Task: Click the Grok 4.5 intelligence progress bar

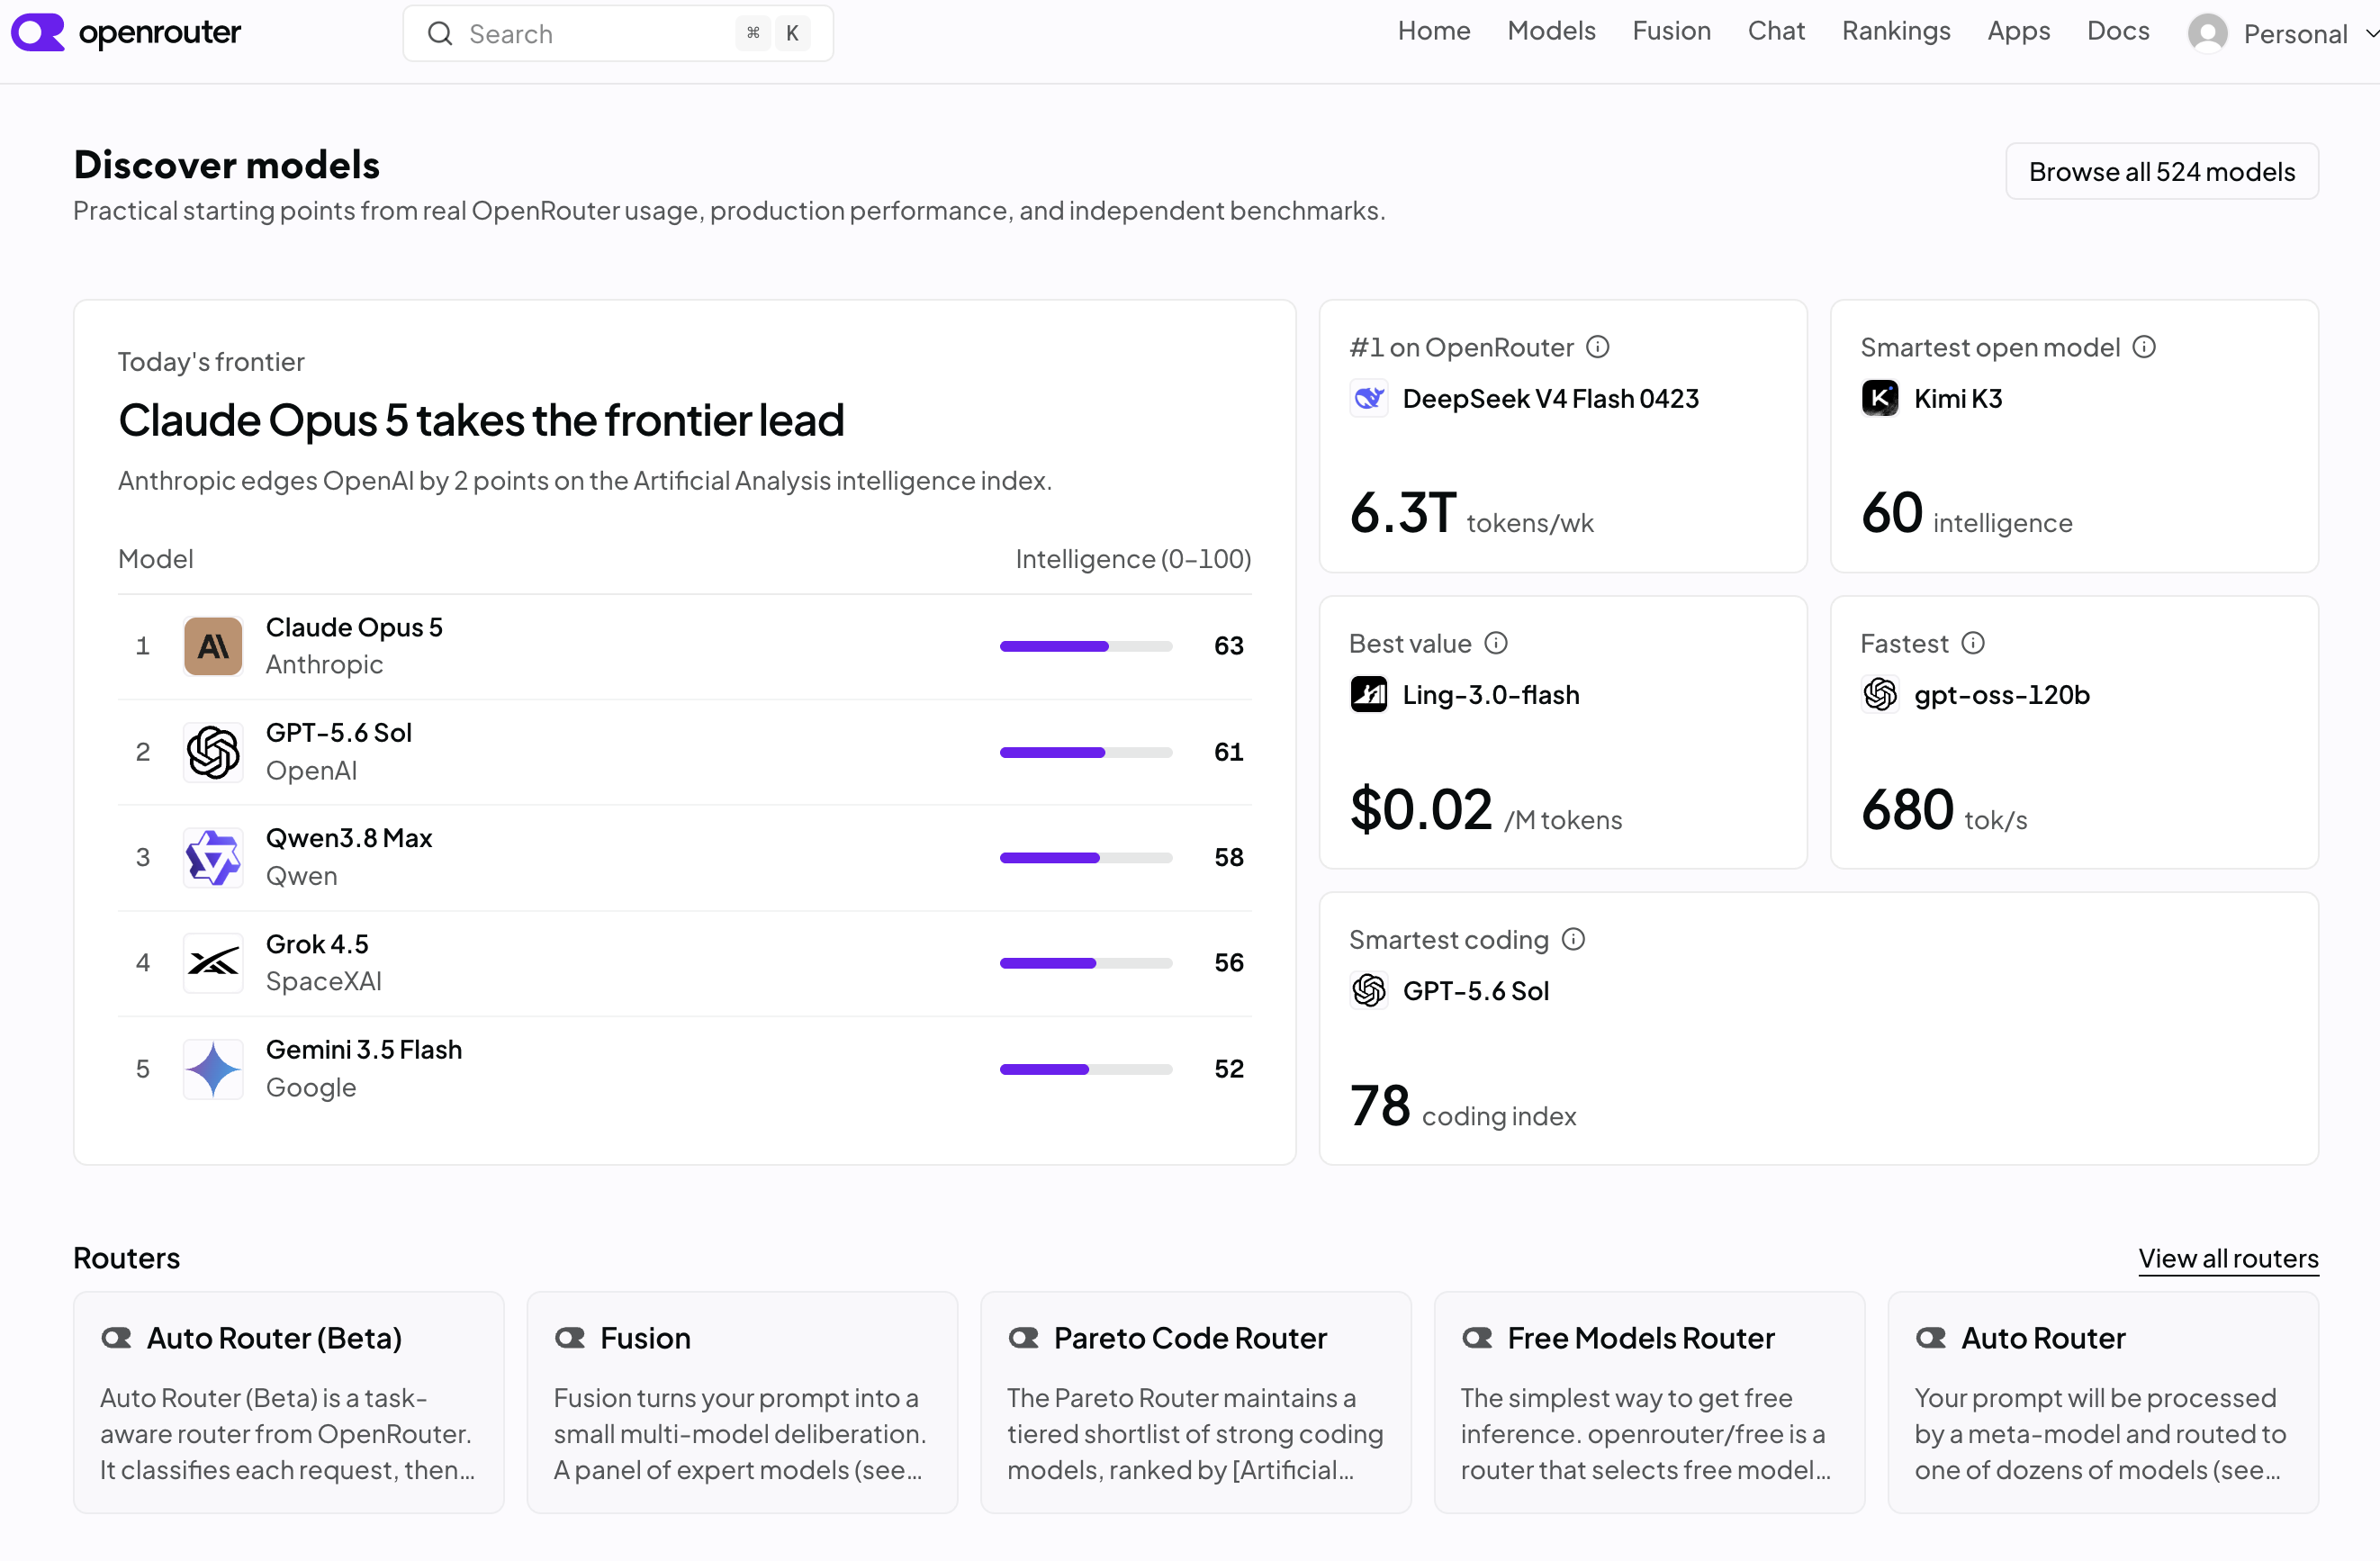Action: [x=1086, y=963]
